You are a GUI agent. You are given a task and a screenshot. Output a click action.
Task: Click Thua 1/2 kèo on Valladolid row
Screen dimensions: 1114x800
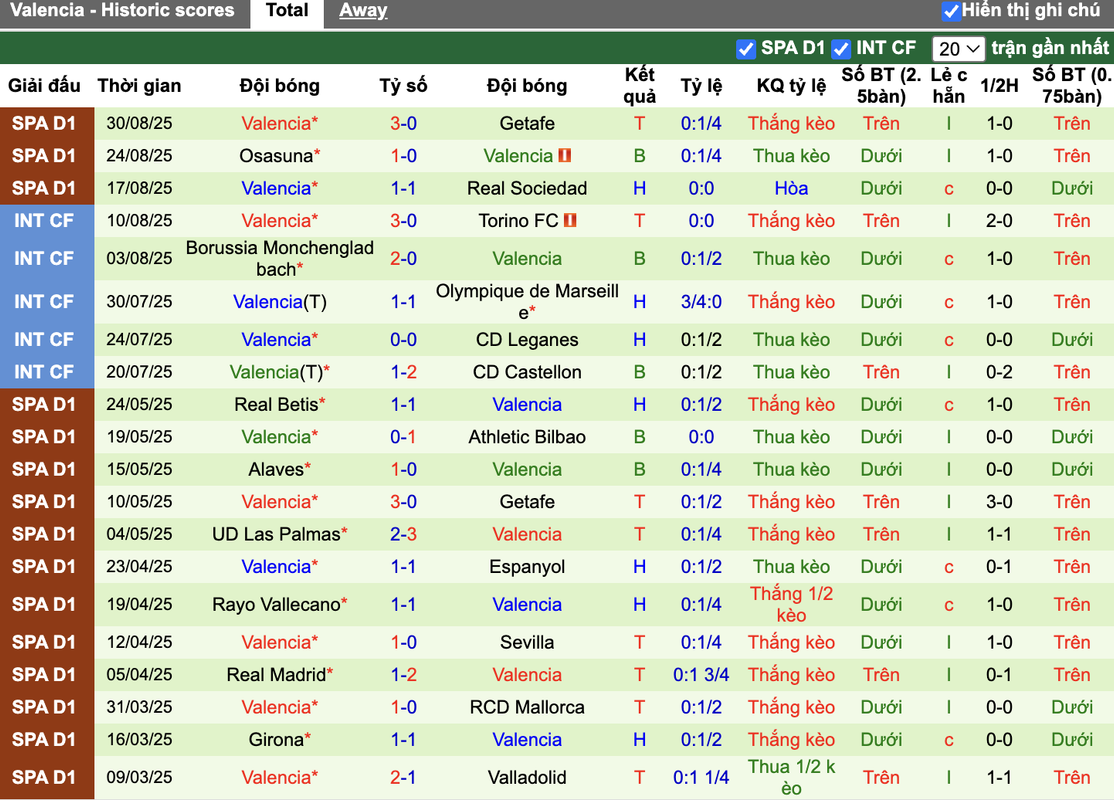(x=791, y=778)
